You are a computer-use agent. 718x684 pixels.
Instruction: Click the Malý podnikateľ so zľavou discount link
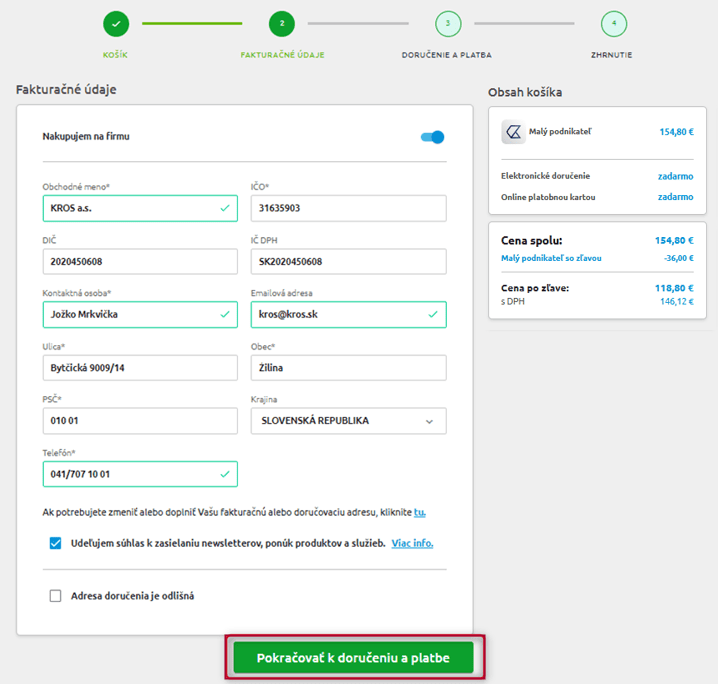click(x=551, y=257)
